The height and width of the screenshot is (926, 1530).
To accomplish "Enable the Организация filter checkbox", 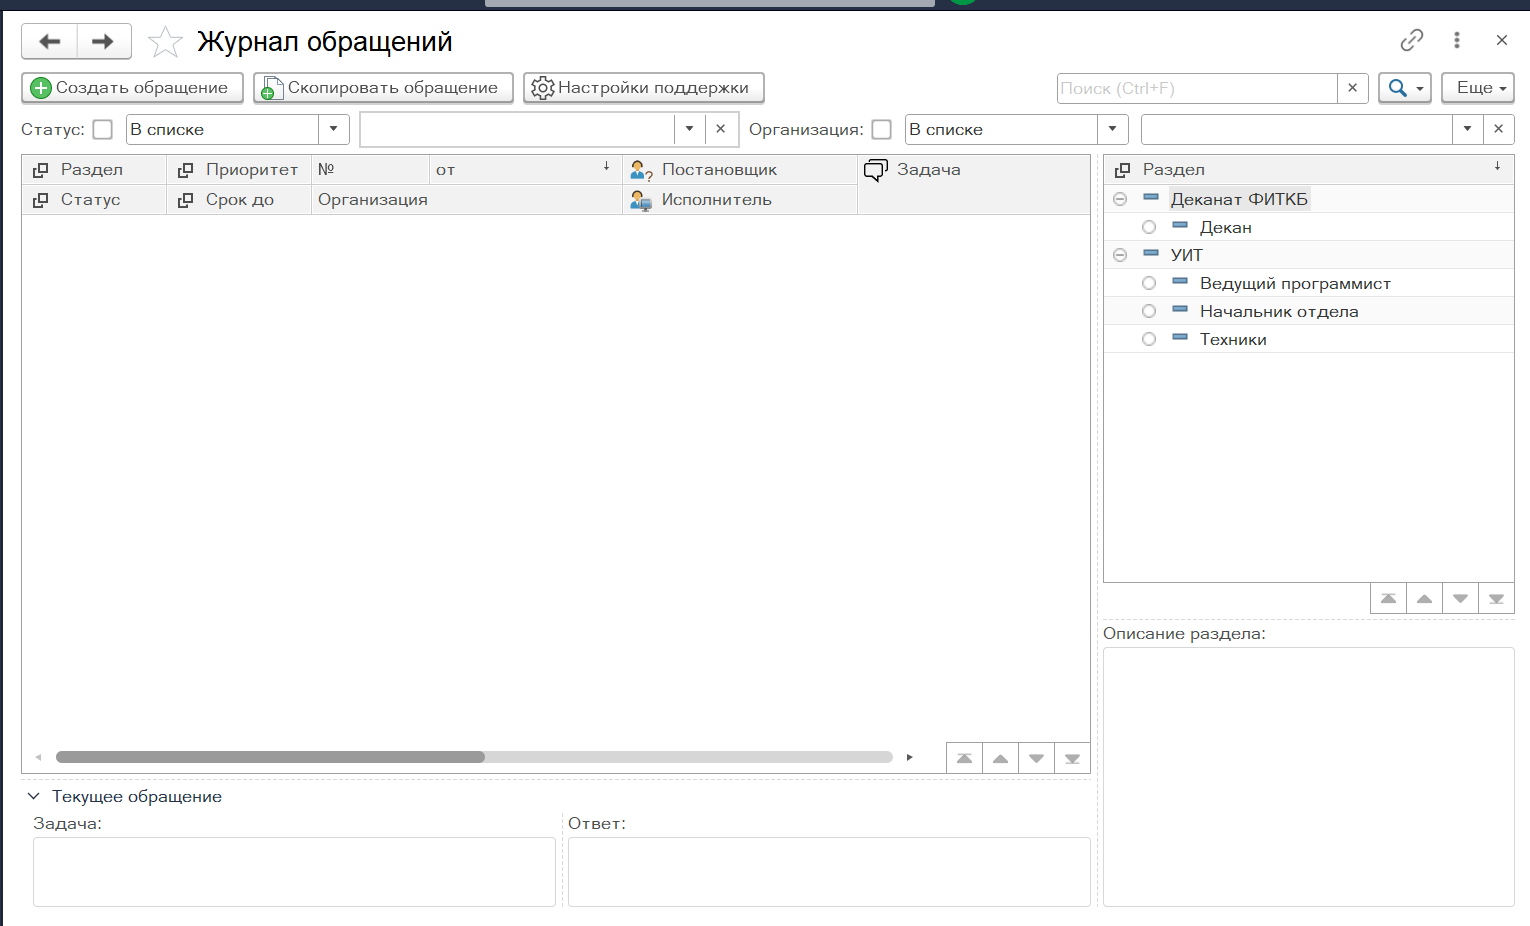I will click(x=881, y=130).
